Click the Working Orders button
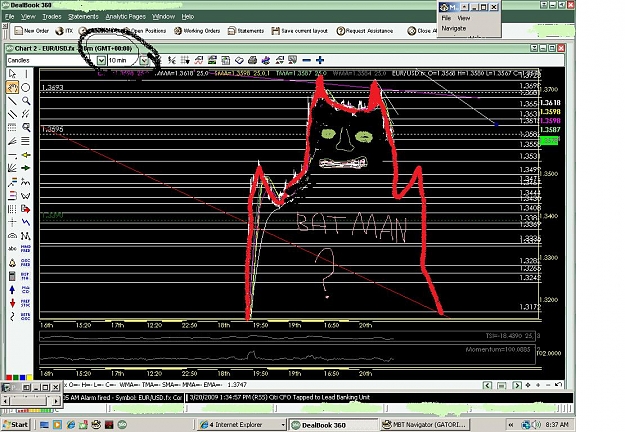 click(x=197, y=31)
